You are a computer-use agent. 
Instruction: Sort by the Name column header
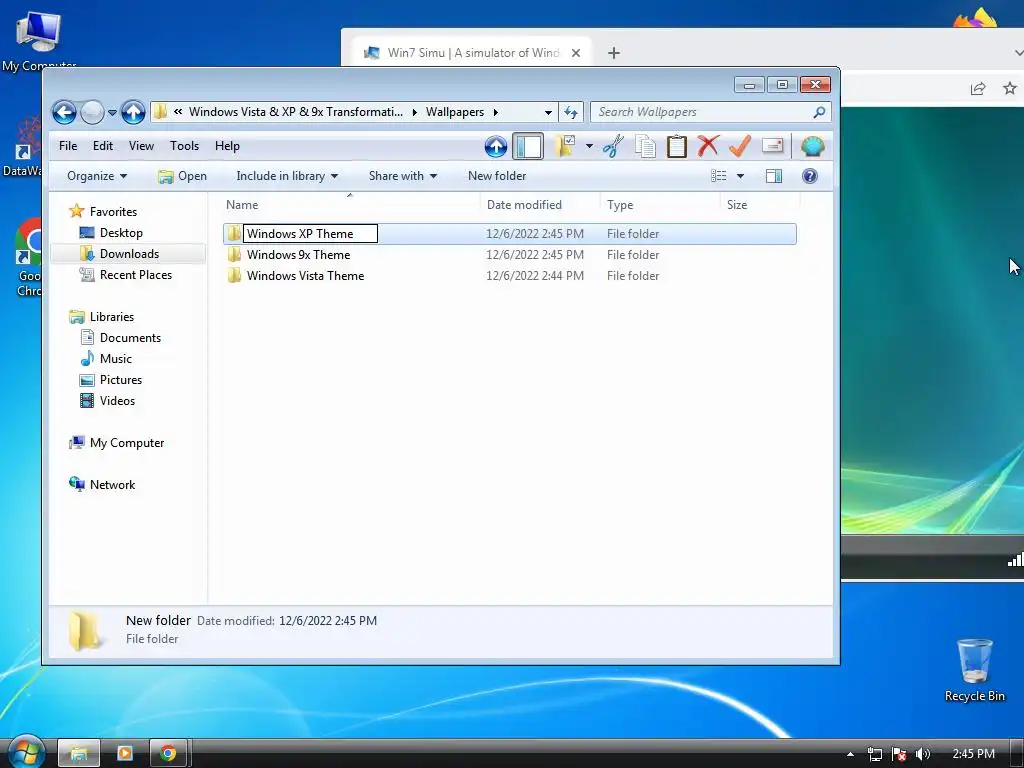click(x=349, y=204)
